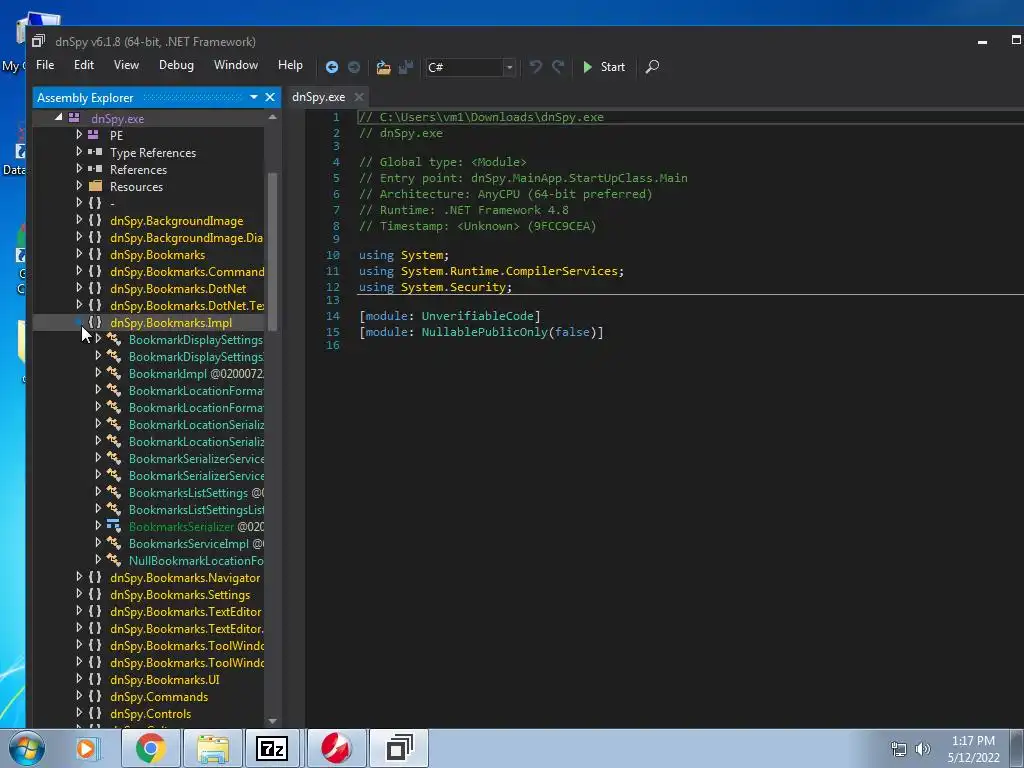Click the PE node icon
Image resolution: width=1024 pixels, height=768 pixels.
(93, 135)
